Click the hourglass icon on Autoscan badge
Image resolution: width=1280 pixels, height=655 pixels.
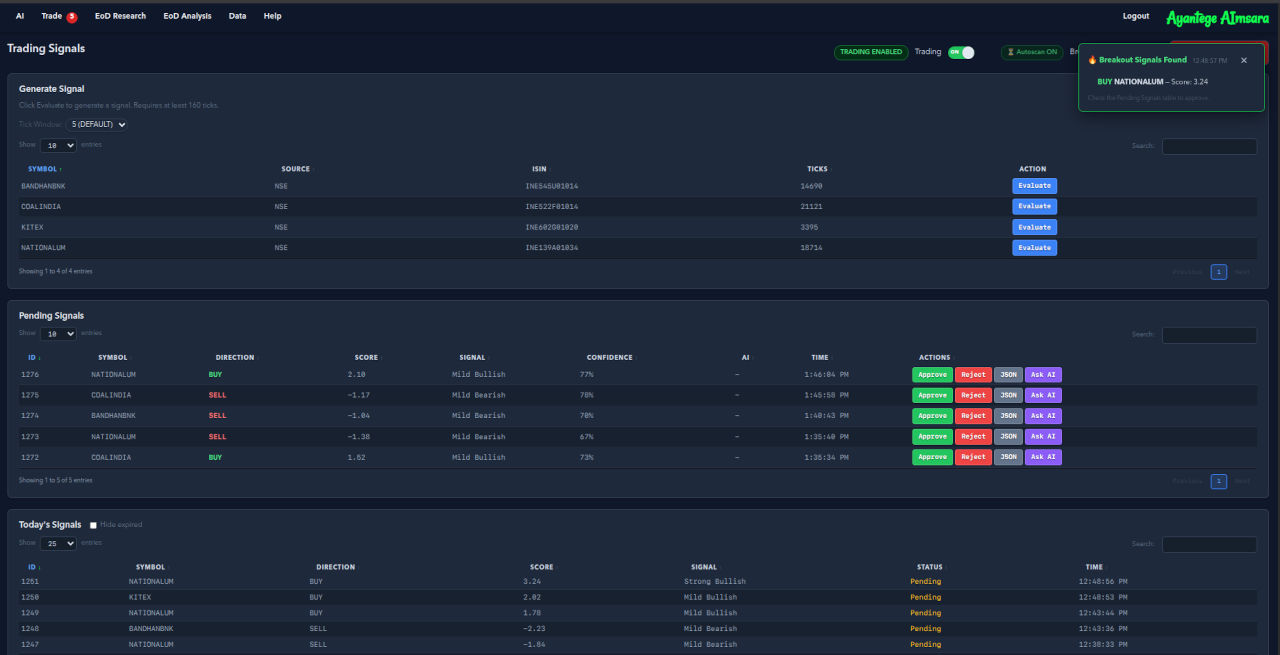[1011, 51]
